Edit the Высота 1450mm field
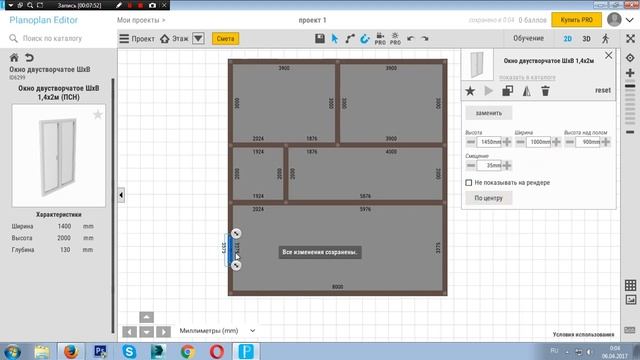Screen dimensions: 640x360 pos(489,142)
